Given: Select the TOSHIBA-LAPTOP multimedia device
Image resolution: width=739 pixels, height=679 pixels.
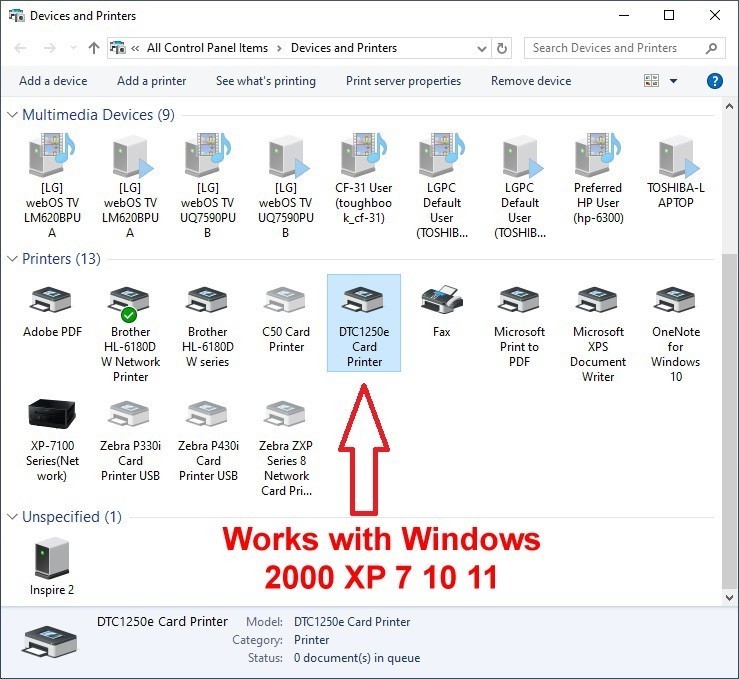Looking at the screenshot, I should [676, 160].
